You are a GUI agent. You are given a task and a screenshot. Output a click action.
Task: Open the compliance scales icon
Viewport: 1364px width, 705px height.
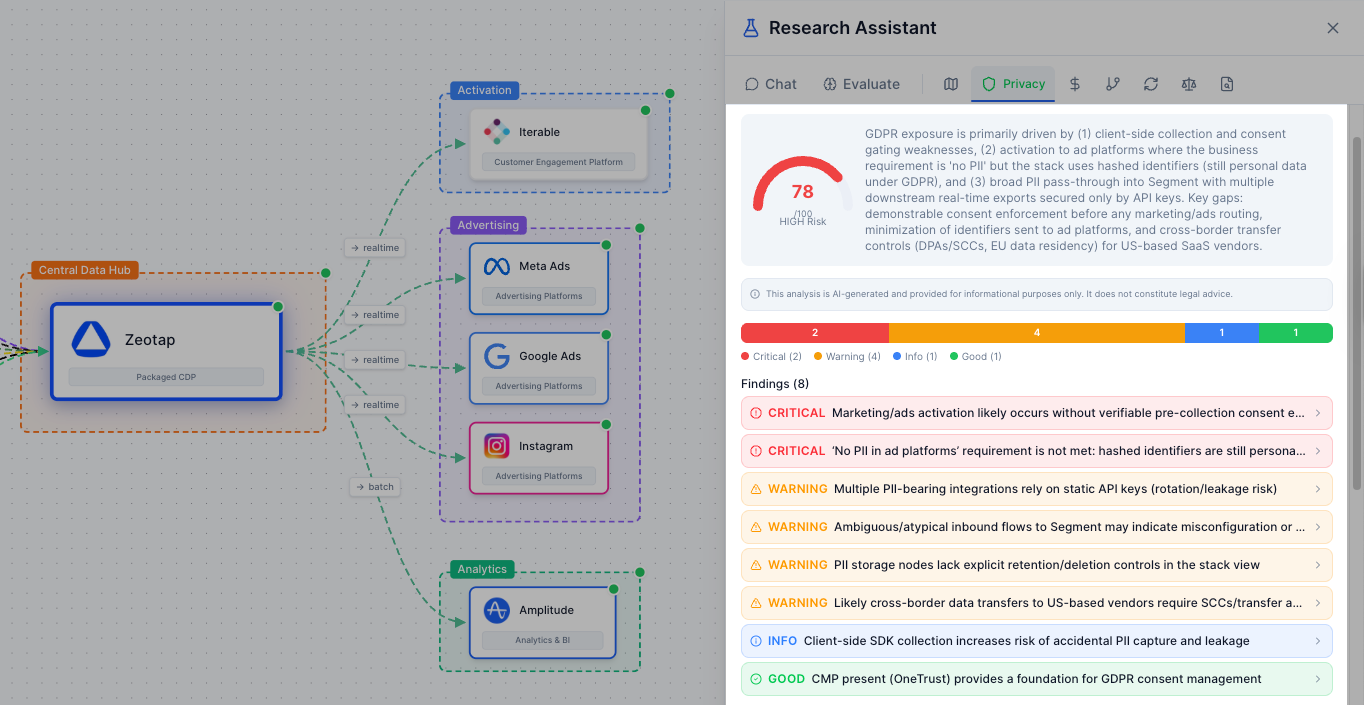tap(1188, 84)
